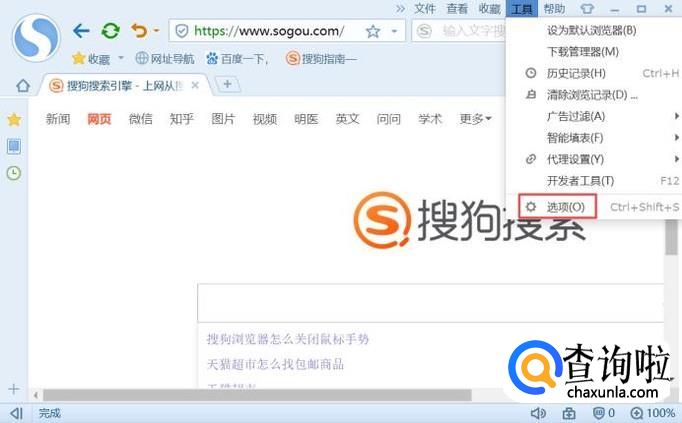Expand the menu bar double-chevron
This screenshot has width=682, height=423.
coord(401,9)
